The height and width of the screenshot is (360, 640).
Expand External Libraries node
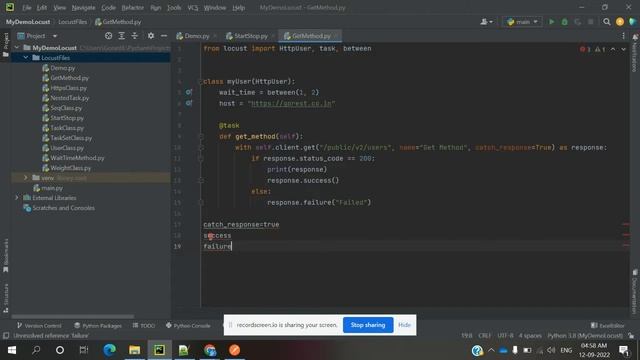(x=17, y=198)
